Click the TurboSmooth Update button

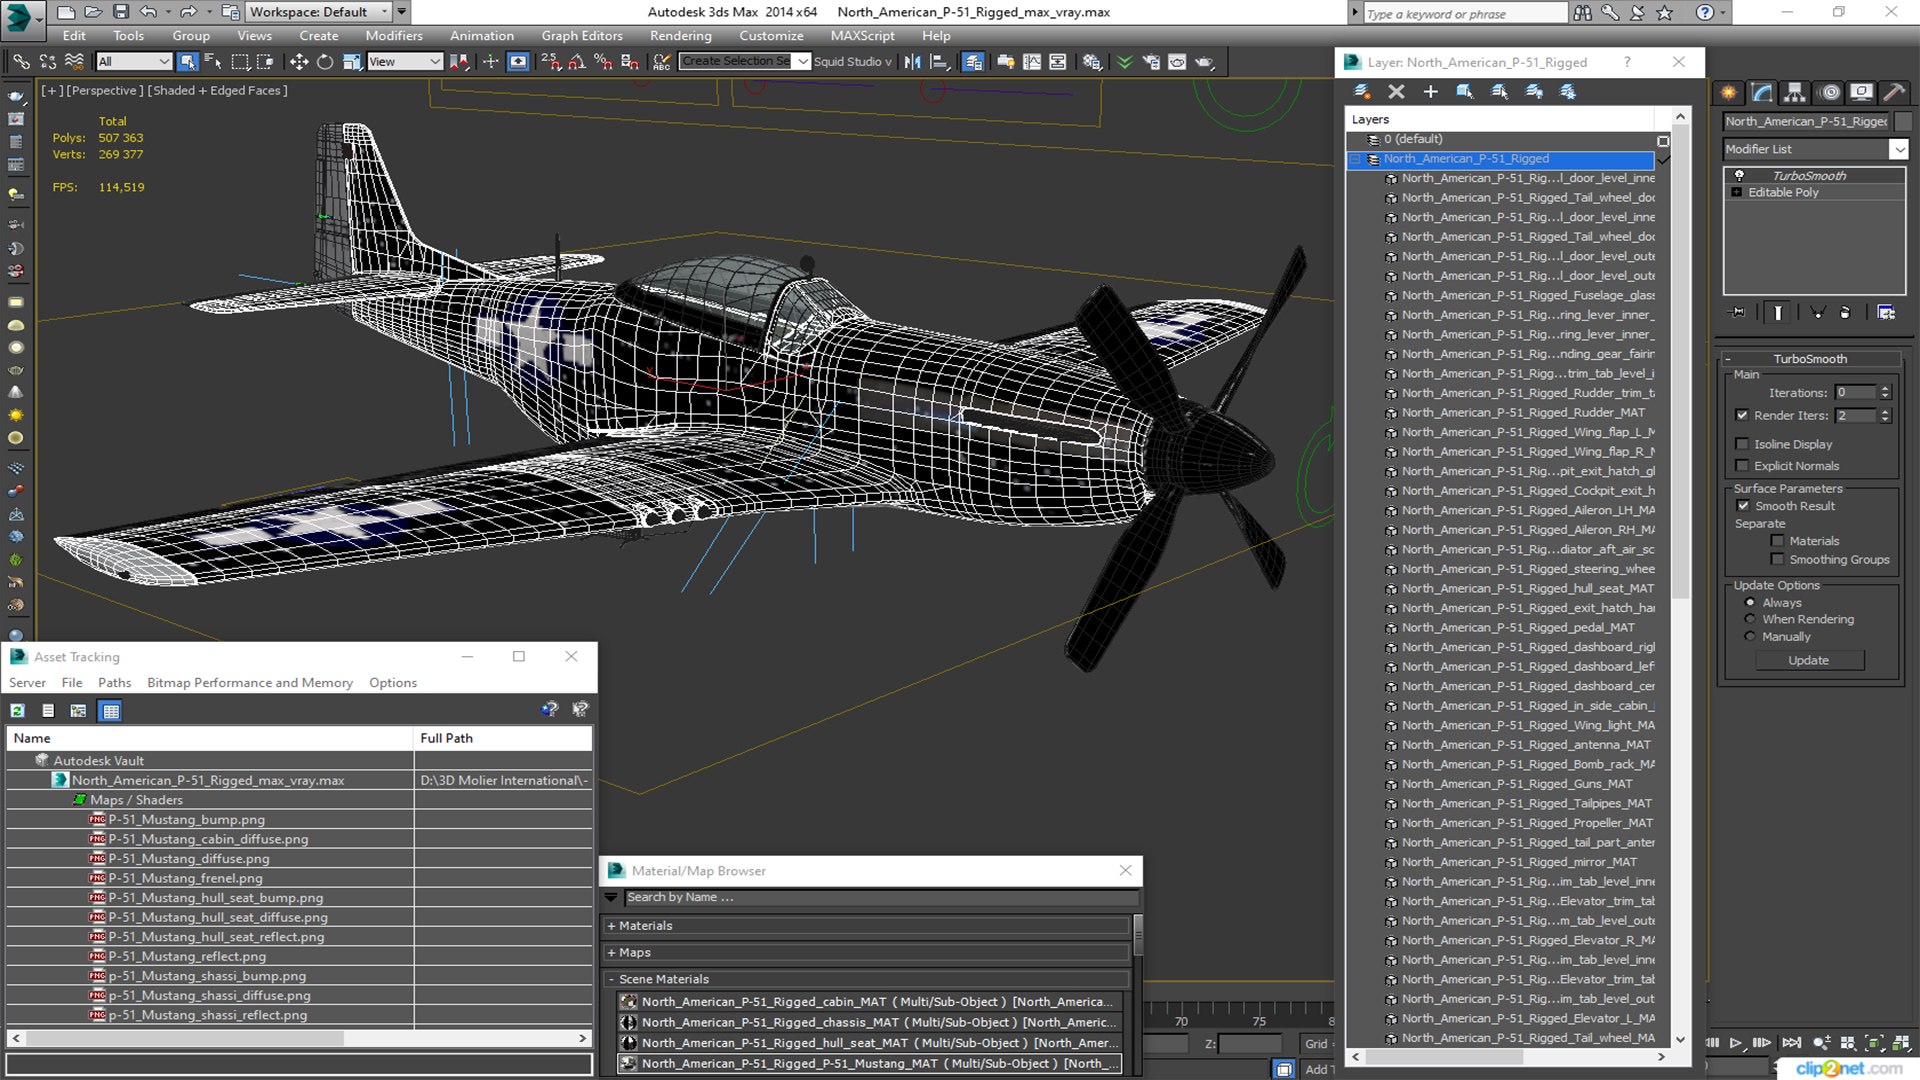coord(1808,661)
